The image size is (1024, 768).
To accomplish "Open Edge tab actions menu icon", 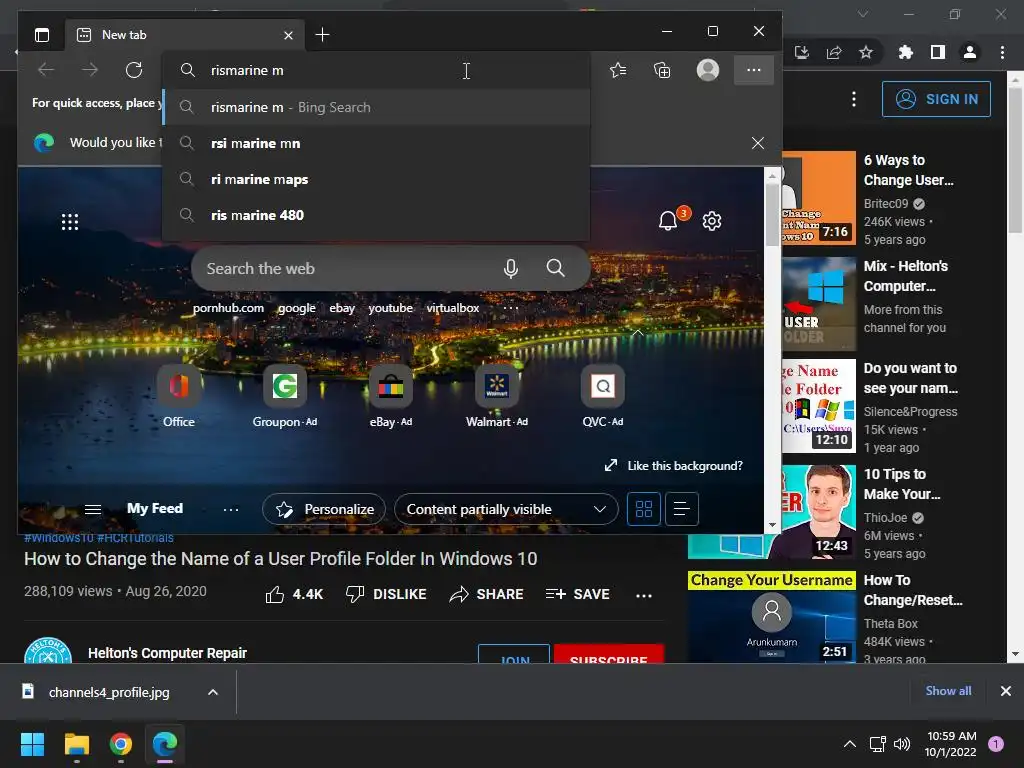I will 42,35.
